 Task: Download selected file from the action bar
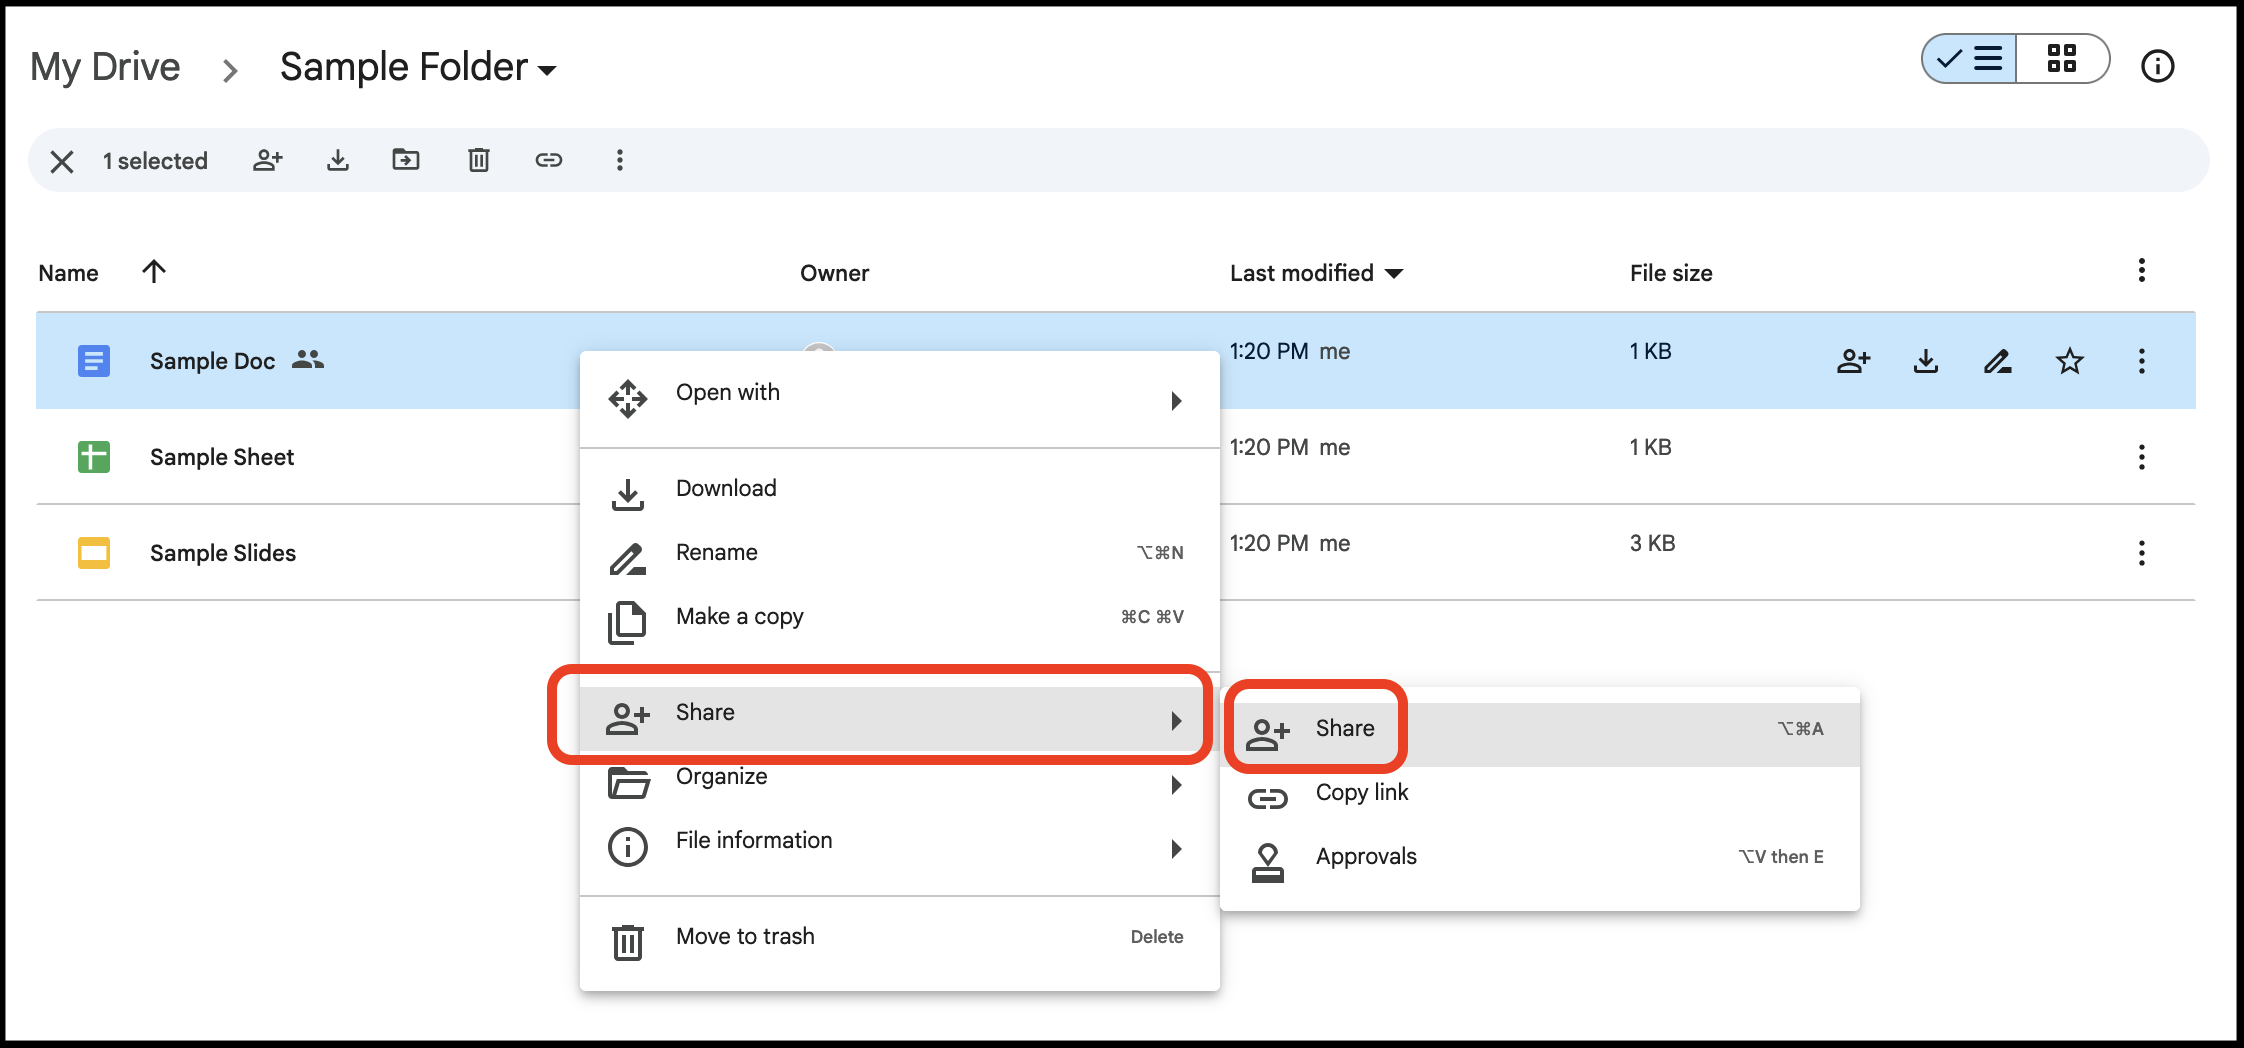pos(338,160)
